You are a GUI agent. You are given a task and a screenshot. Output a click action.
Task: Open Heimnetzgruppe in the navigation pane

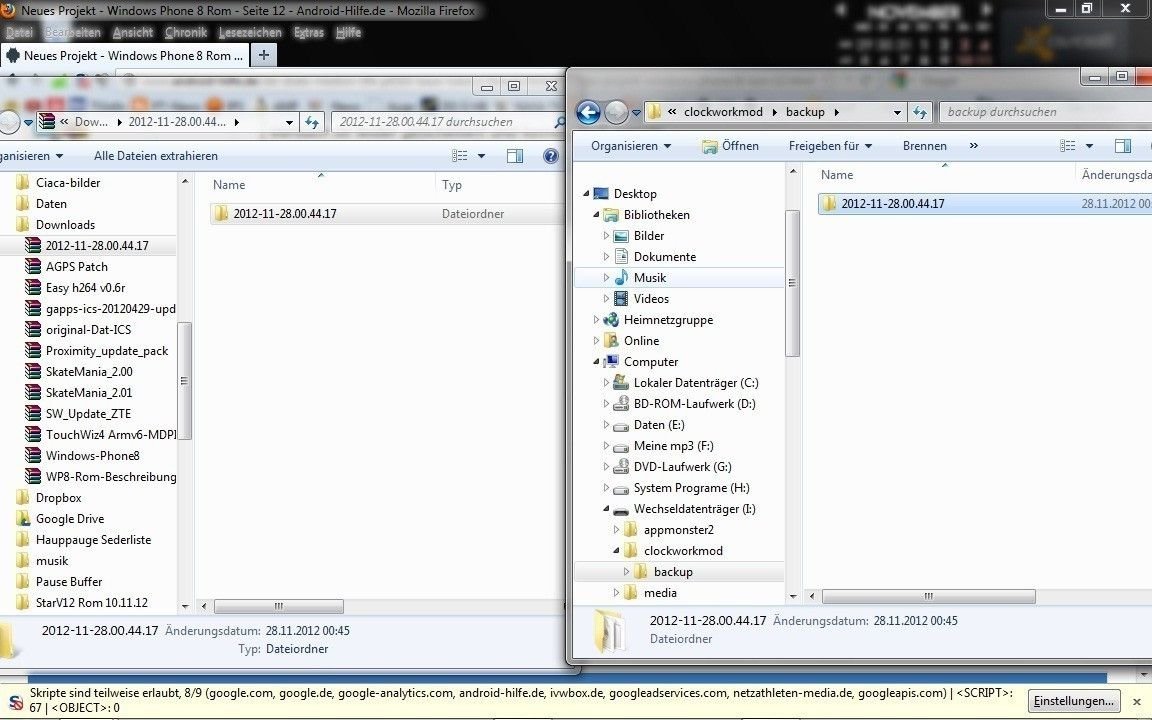668,320
